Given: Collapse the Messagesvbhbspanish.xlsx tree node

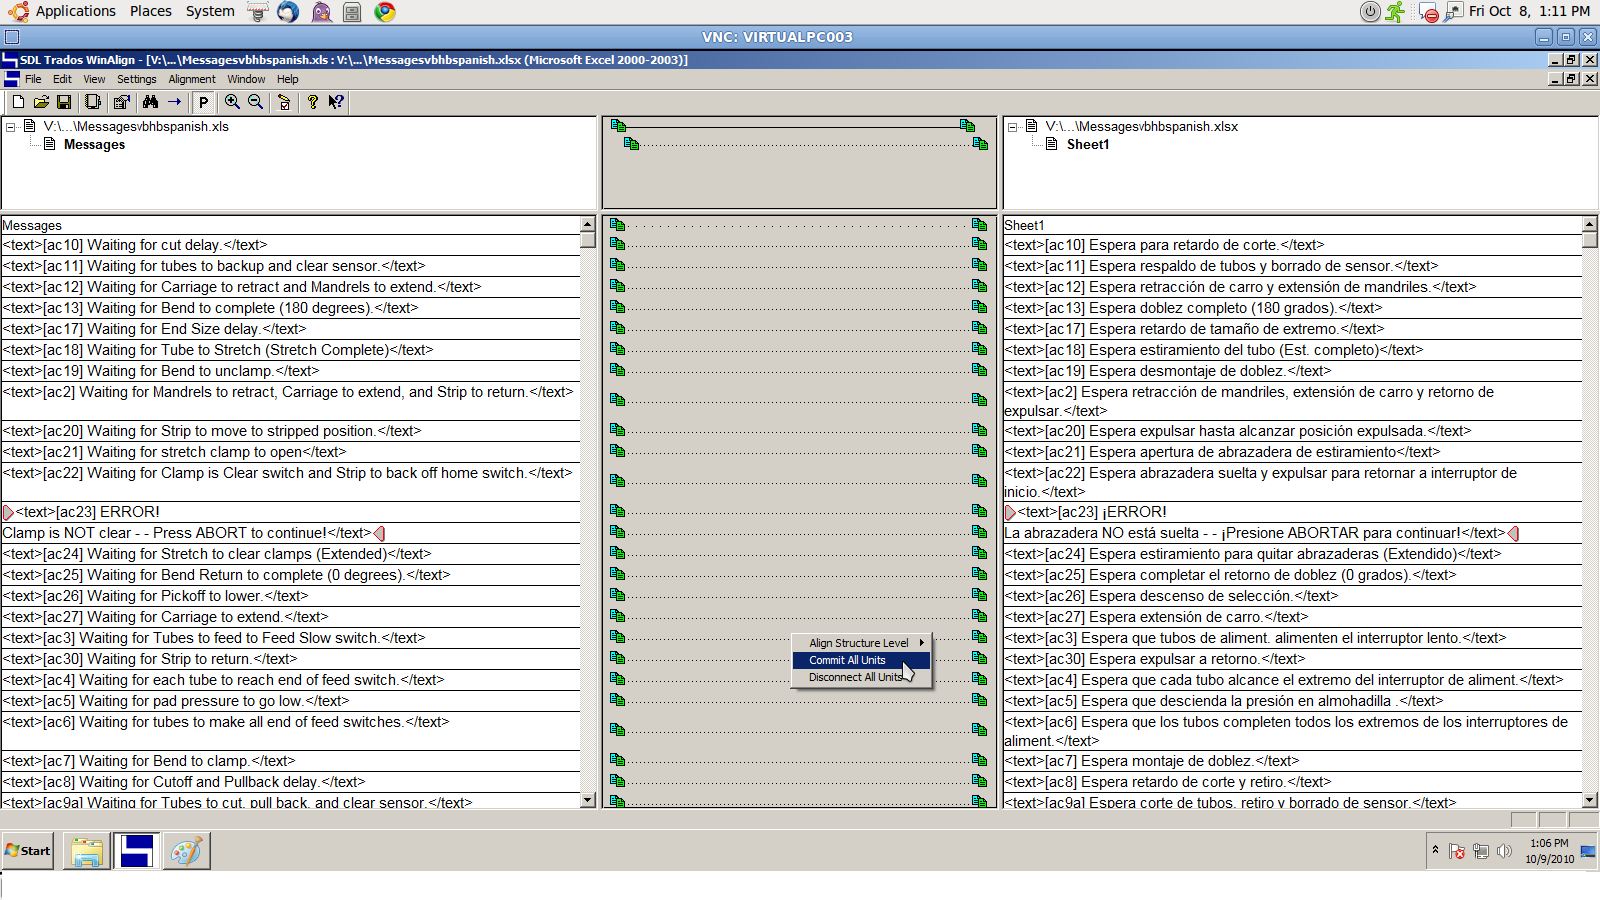Looking at the screenshot, I should point(1013,127).
